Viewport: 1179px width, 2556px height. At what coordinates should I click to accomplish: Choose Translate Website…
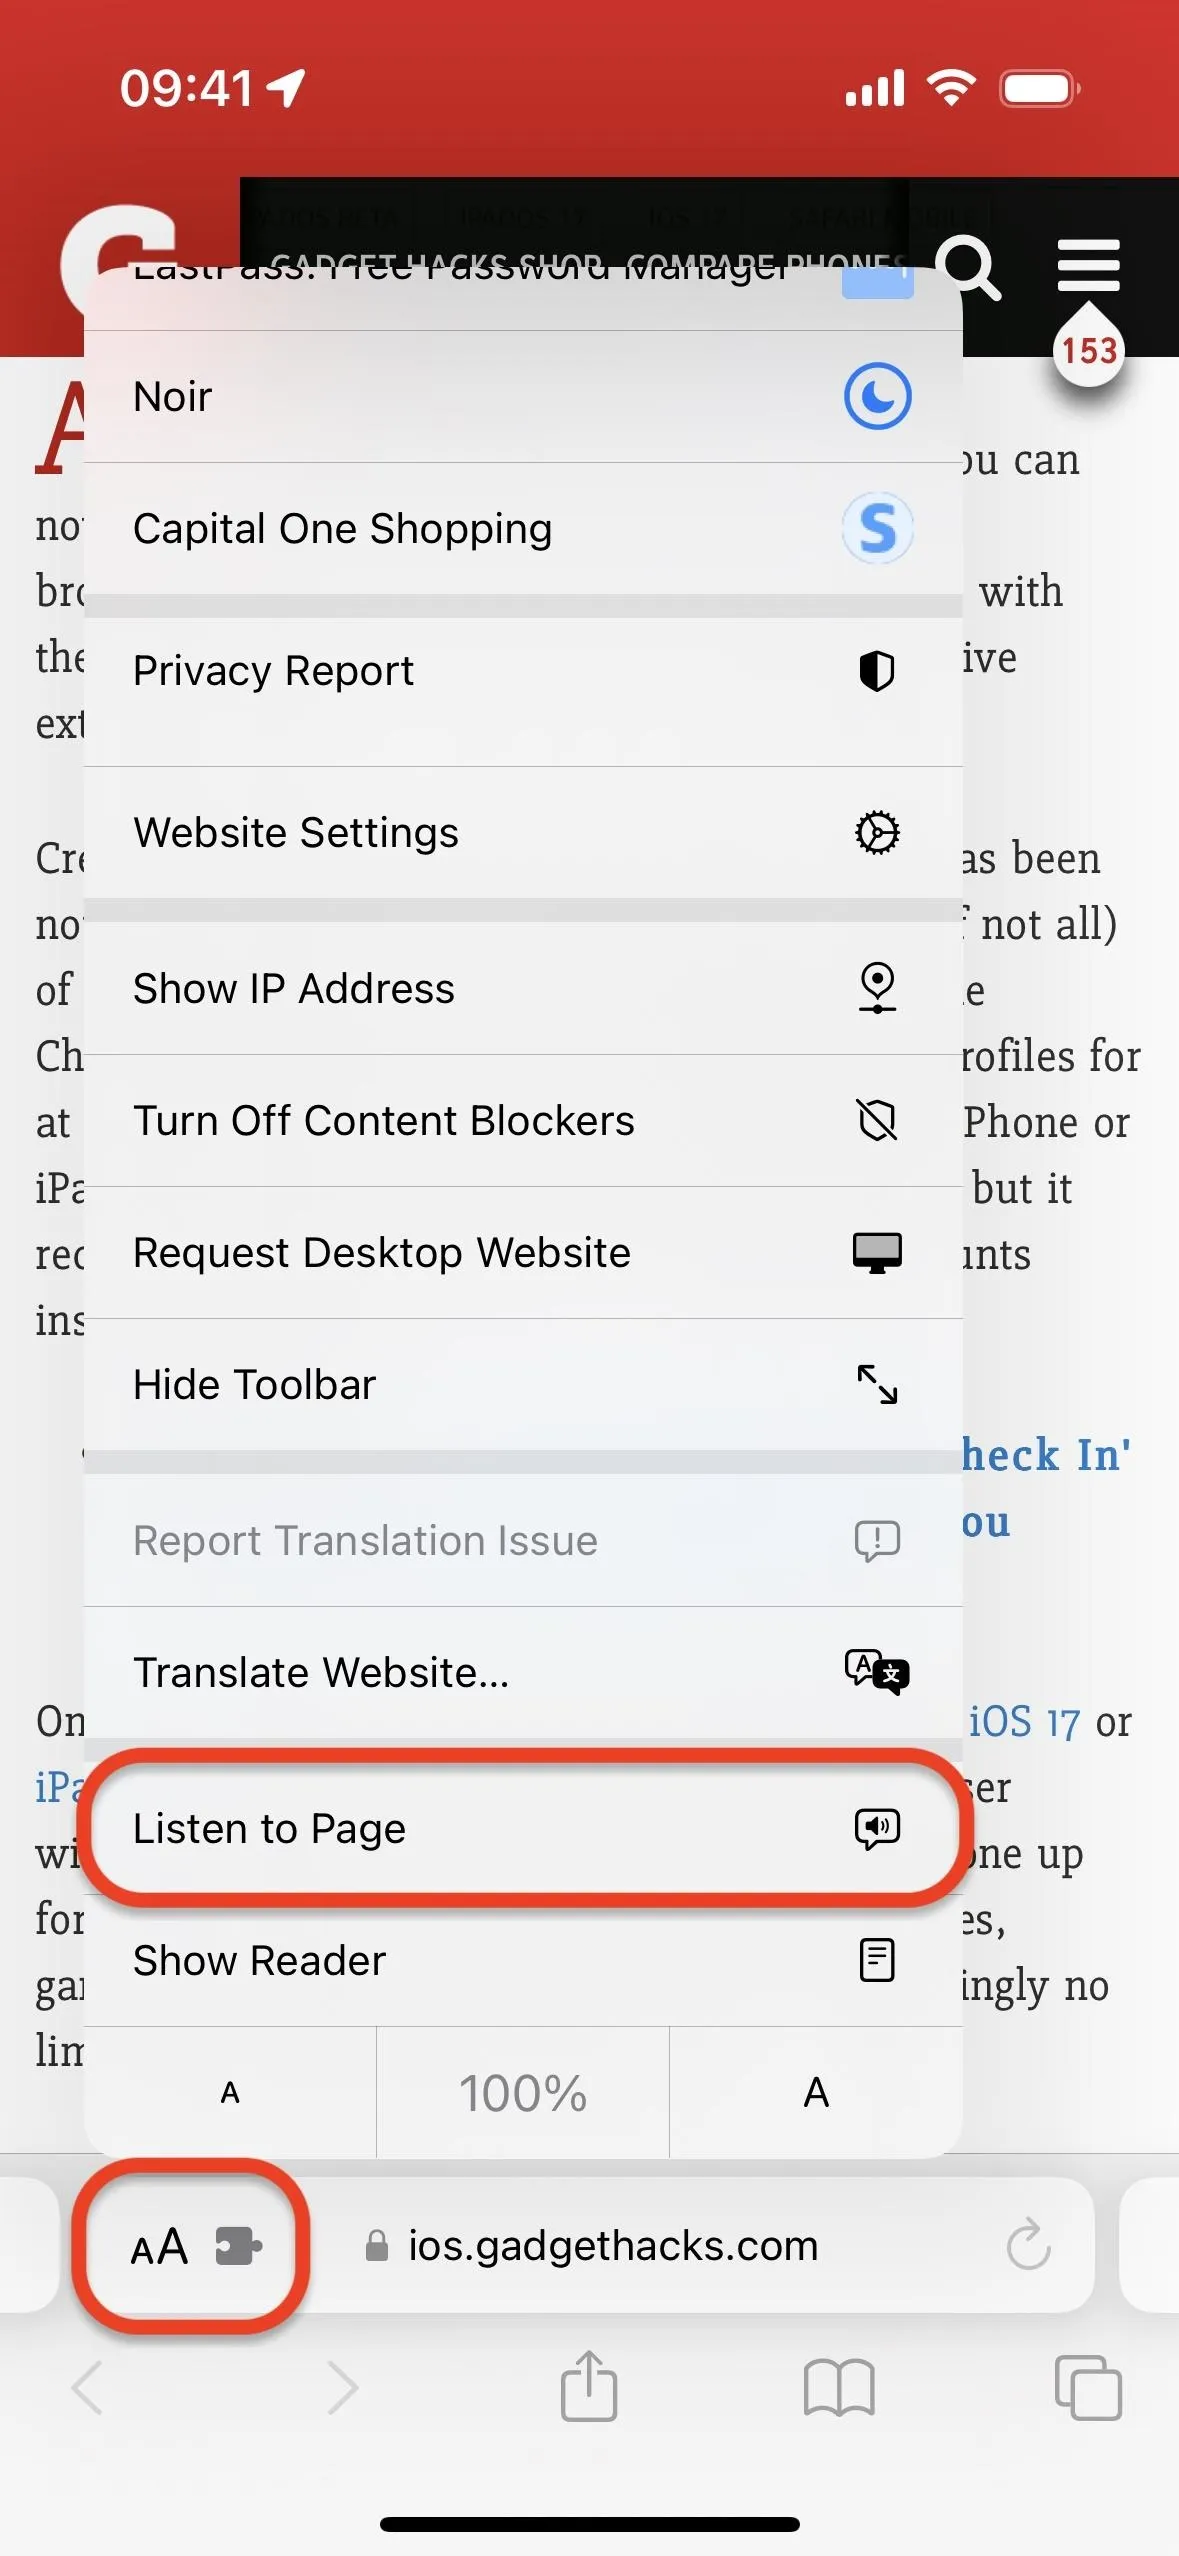tap(523, 1673)
